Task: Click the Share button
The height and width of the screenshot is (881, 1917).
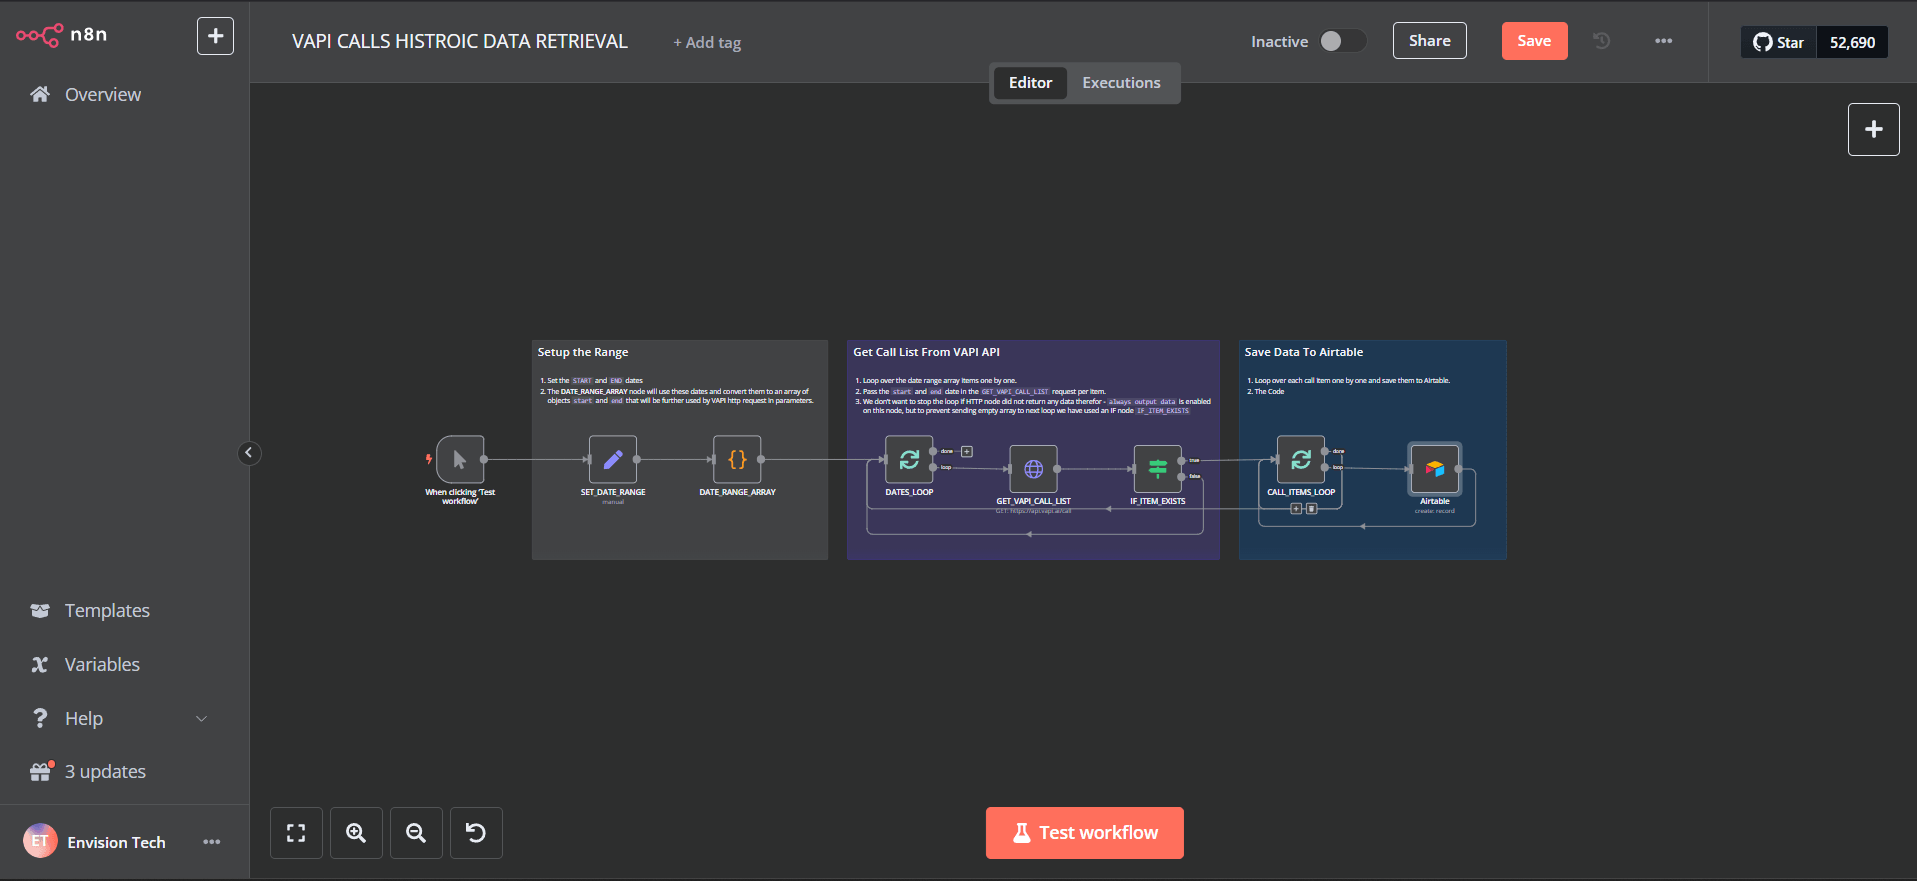Action: click(1429, 41)
